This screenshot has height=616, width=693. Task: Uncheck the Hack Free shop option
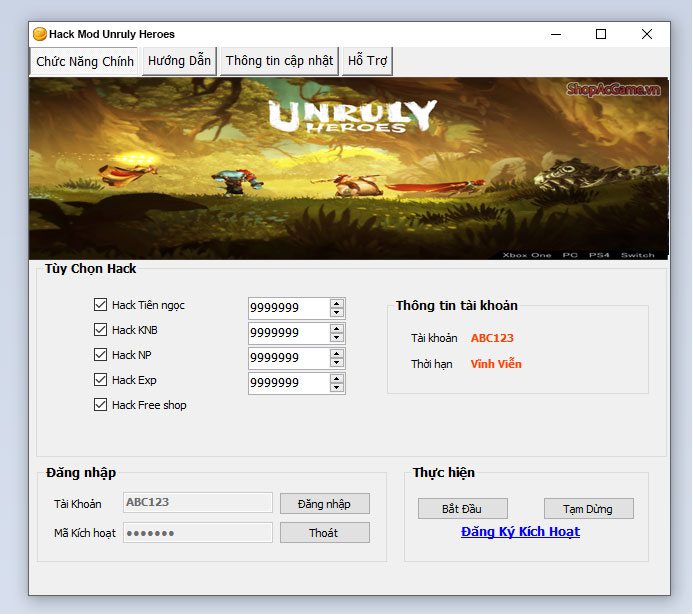pyautogui.click(x=100, y=405)
